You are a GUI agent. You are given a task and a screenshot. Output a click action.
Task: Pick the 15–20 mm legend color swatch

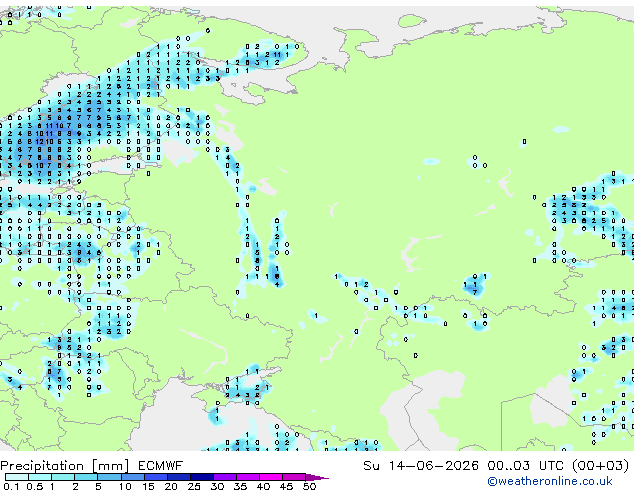tap(155, 477)
